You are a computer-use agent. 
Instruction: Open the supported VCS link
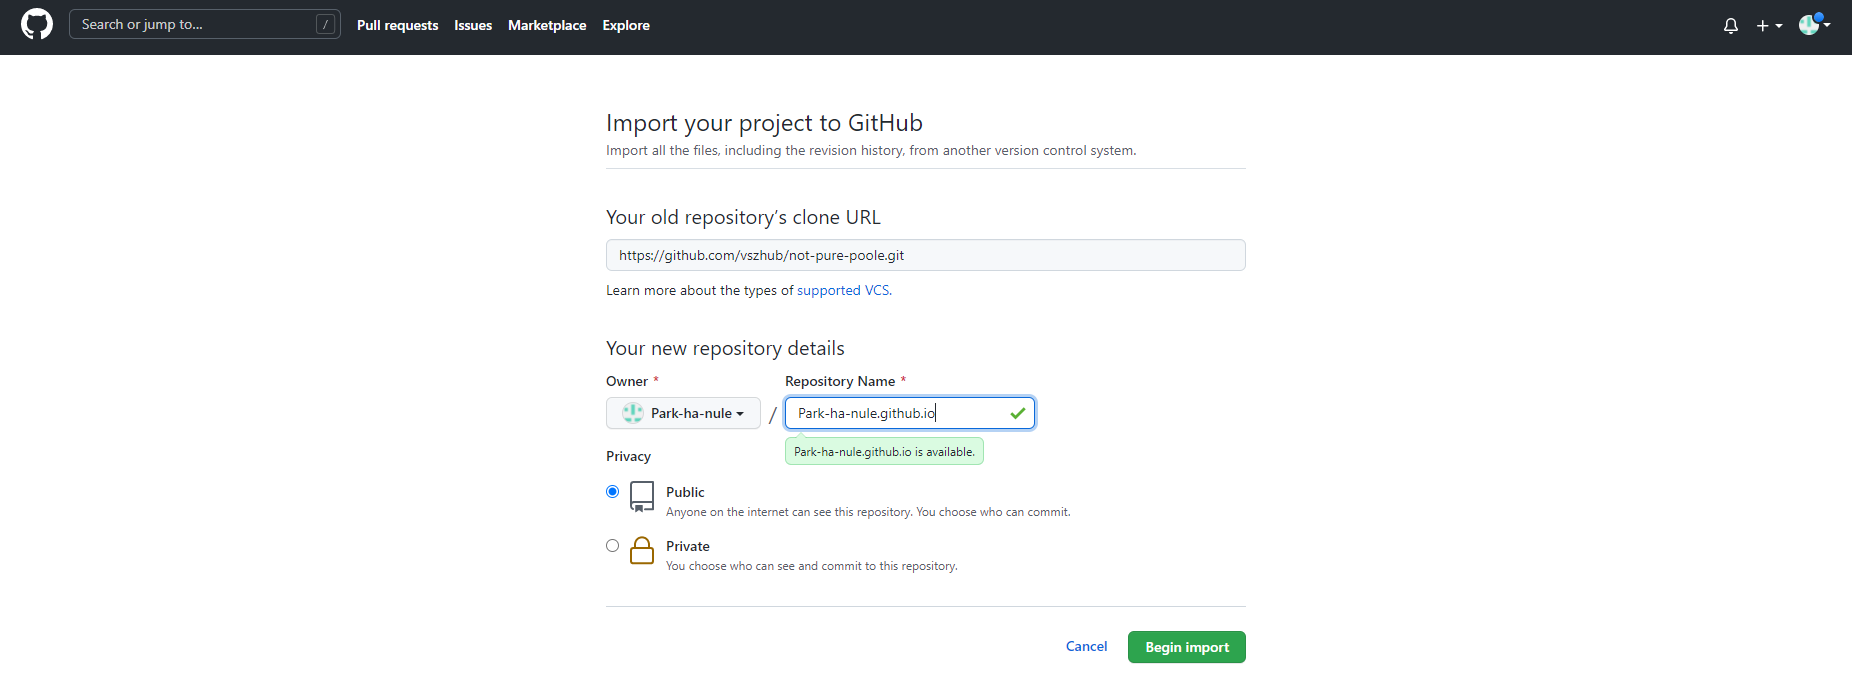point(844,291)
